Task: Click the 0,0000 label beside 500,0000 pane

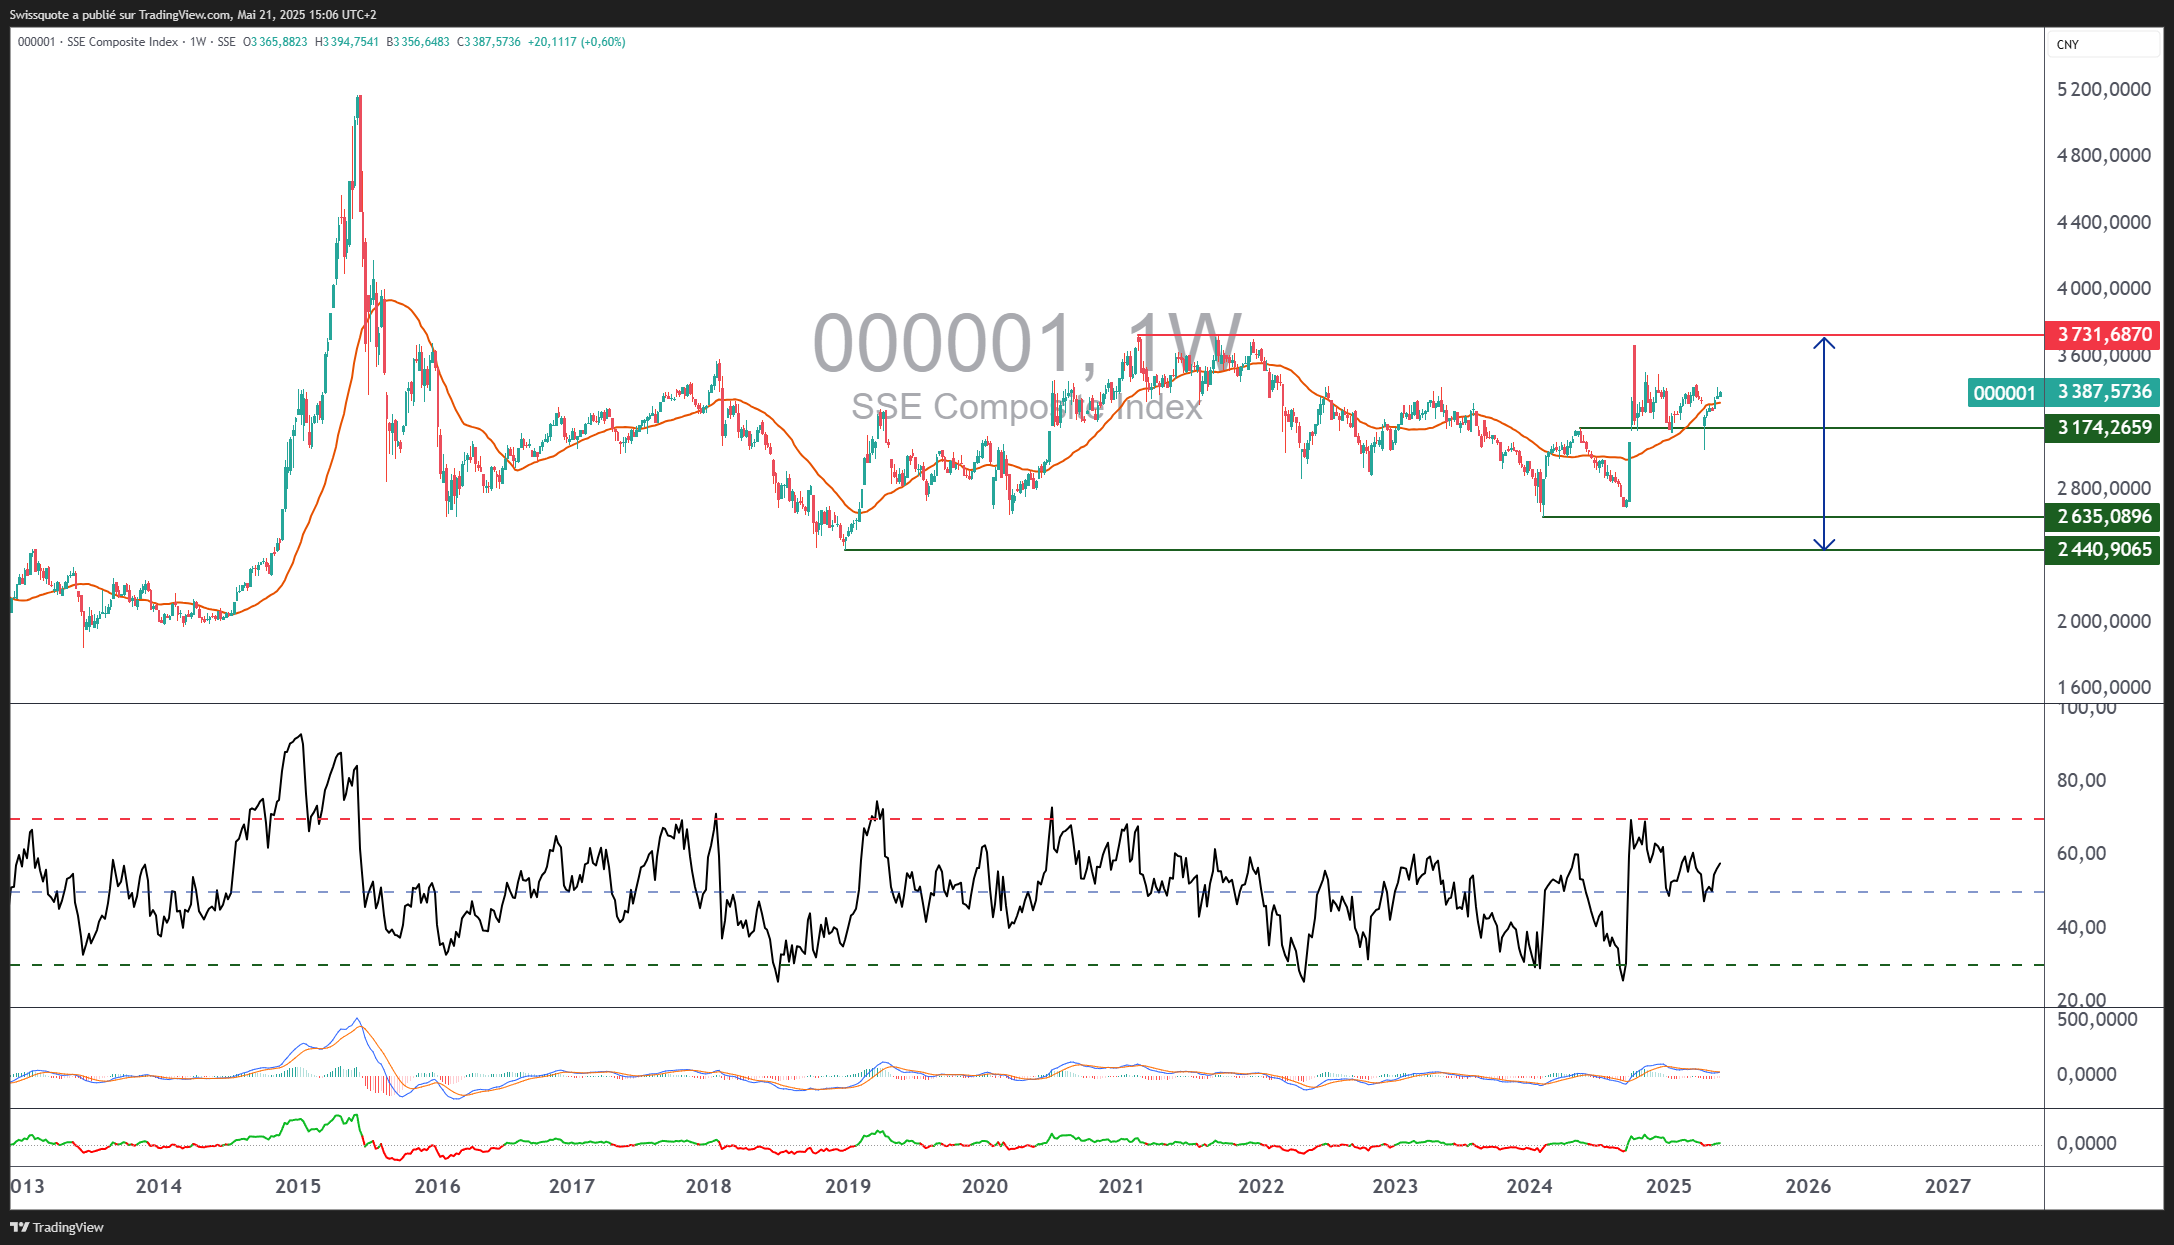Action: pos(2086,1074)
